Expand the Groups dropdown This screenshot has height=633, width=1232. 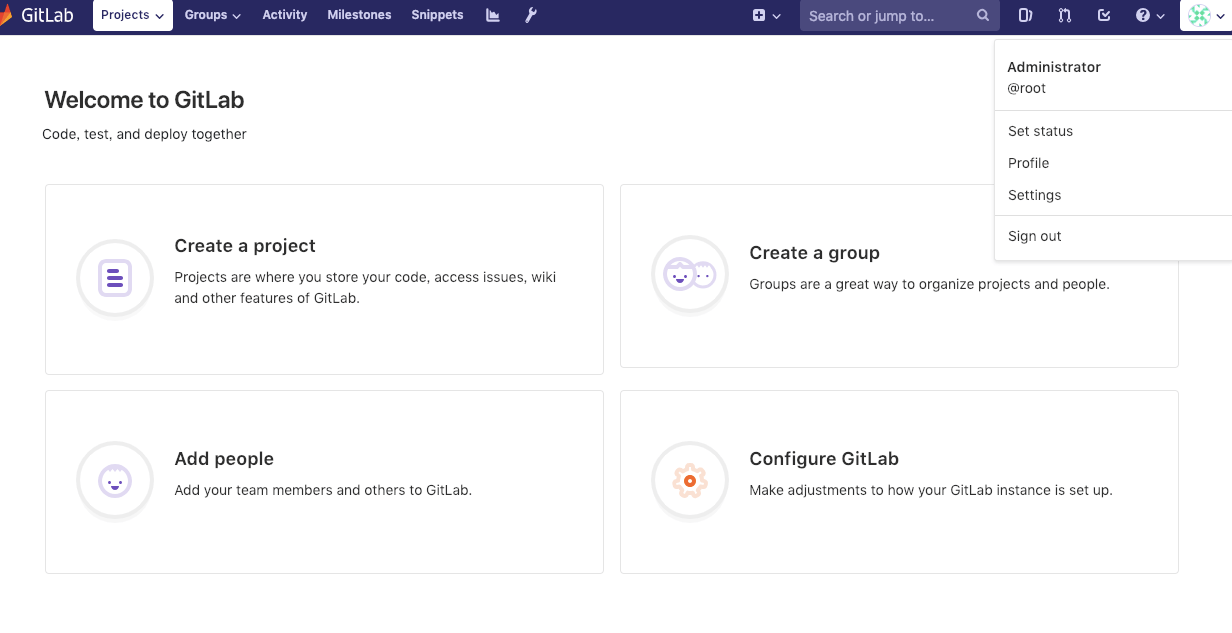pyautogui.click(x=213, y=15)
